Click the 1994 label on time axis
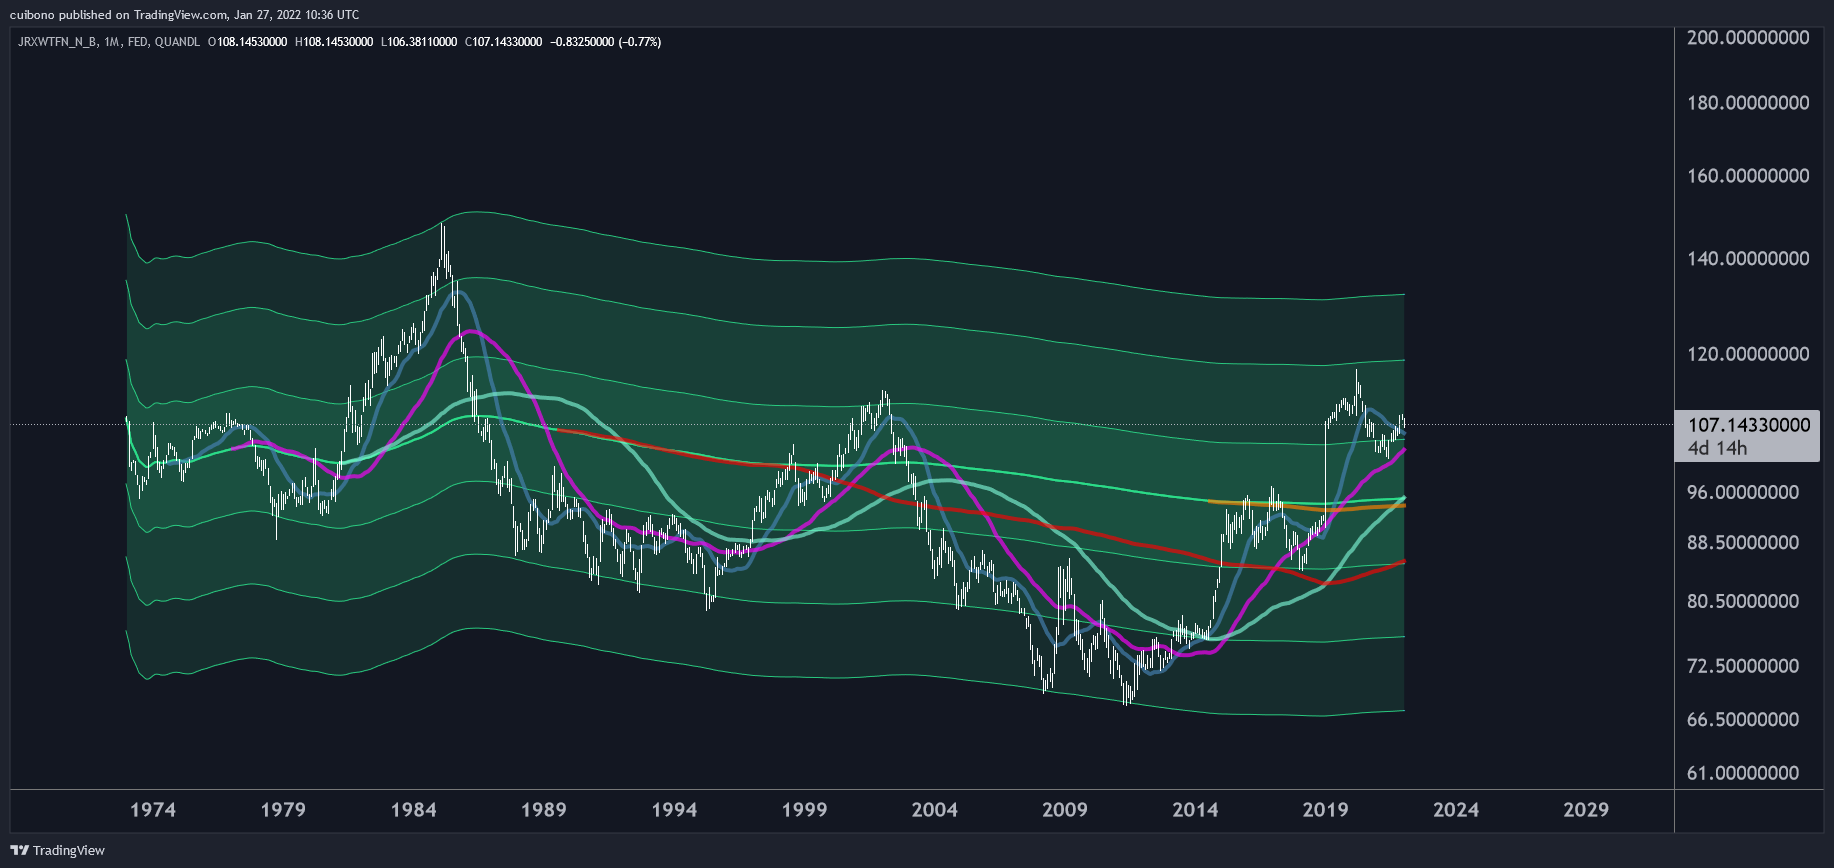The image size is (1834, 868). click(674, 810)
